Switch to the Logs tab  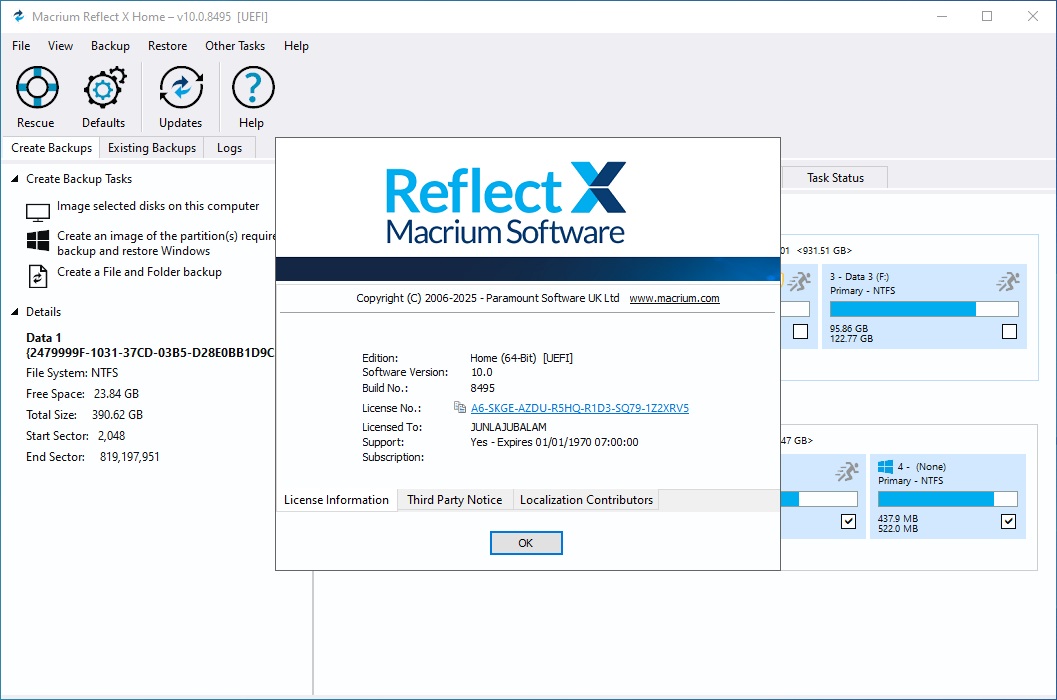(x=229, y=148)
